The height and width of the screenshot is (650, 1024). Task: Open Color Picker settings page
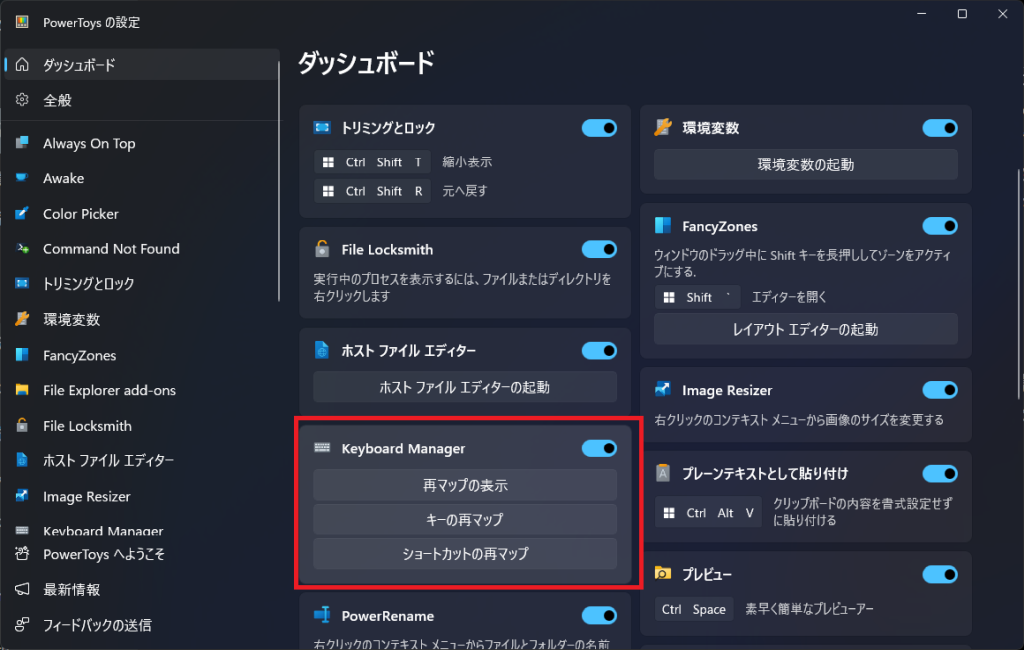click(142, 214)
